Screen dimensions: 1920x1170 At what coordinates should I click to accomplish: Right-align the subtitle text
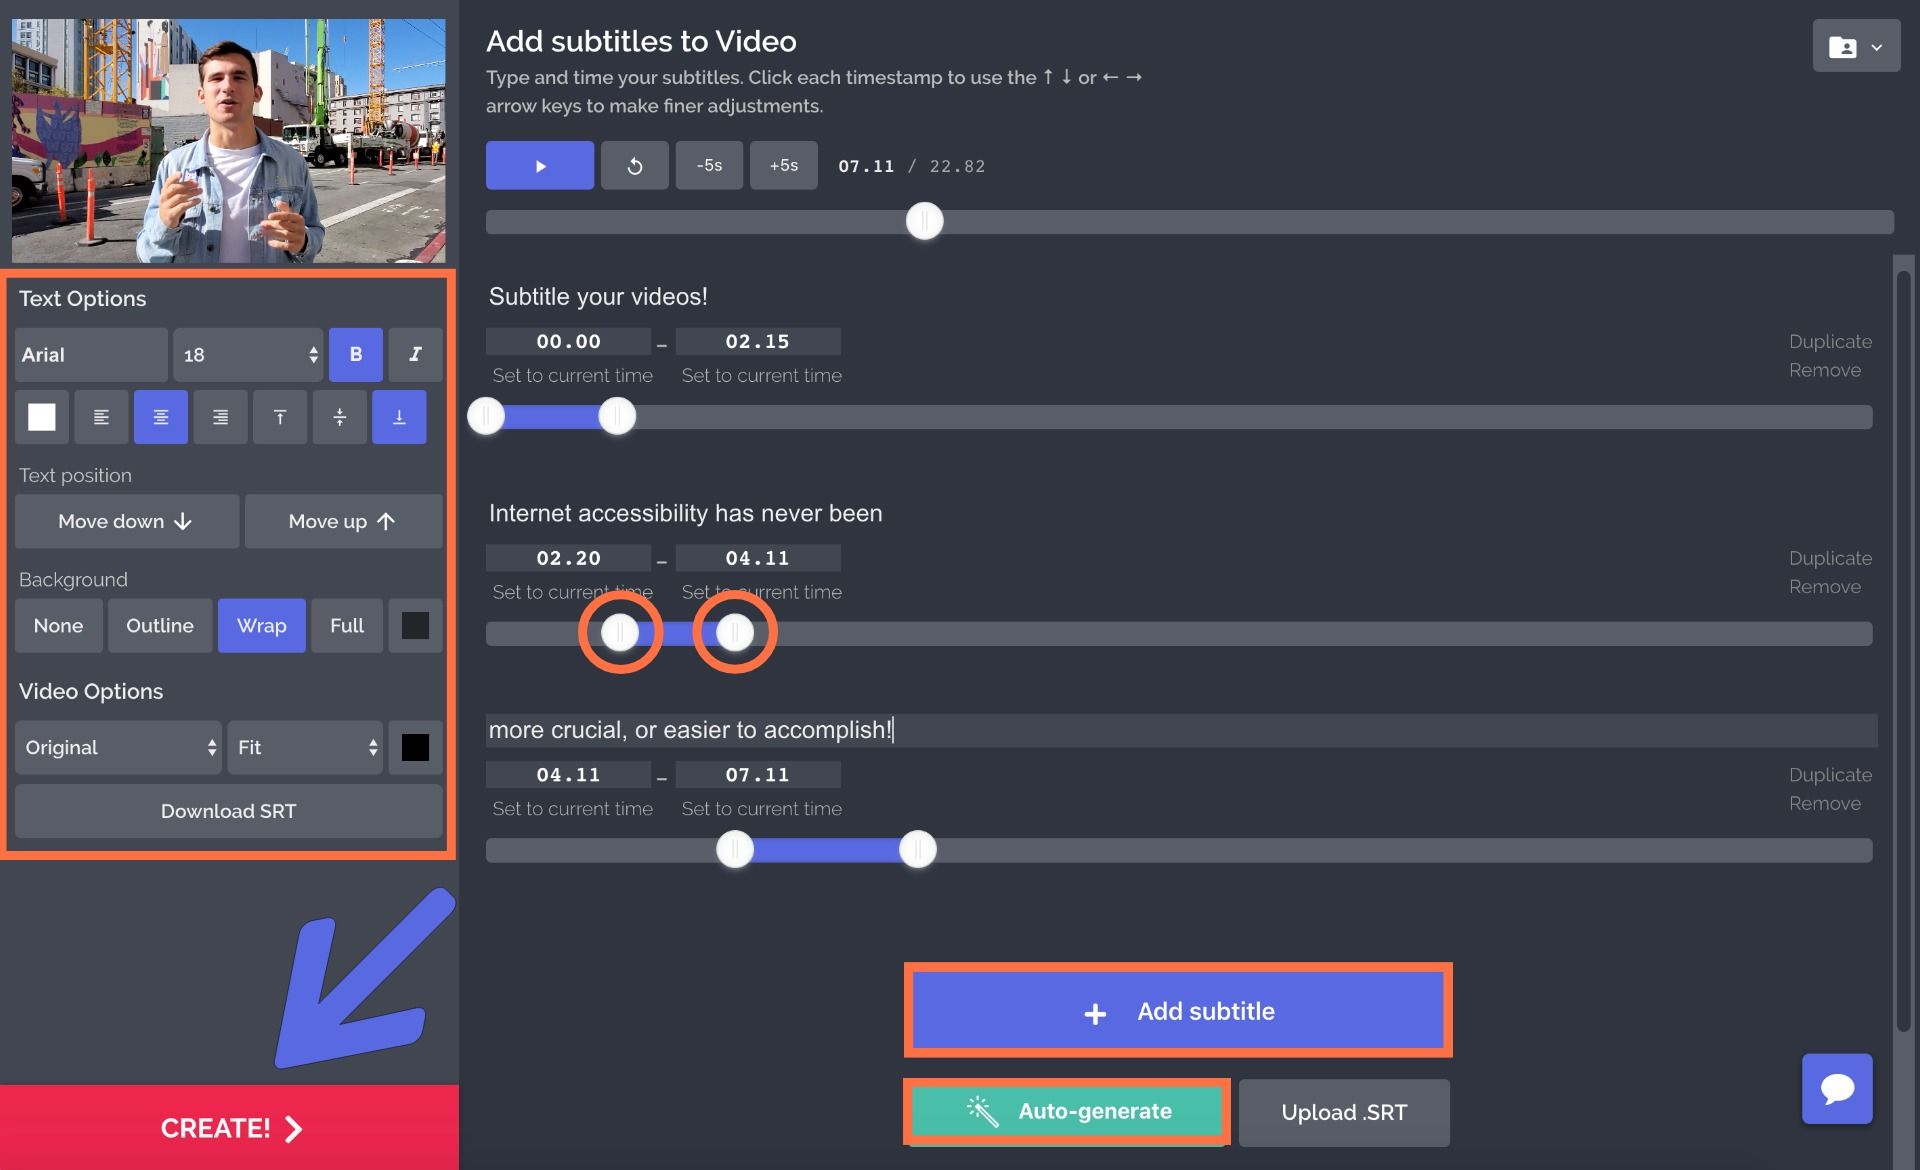(220, 417)
